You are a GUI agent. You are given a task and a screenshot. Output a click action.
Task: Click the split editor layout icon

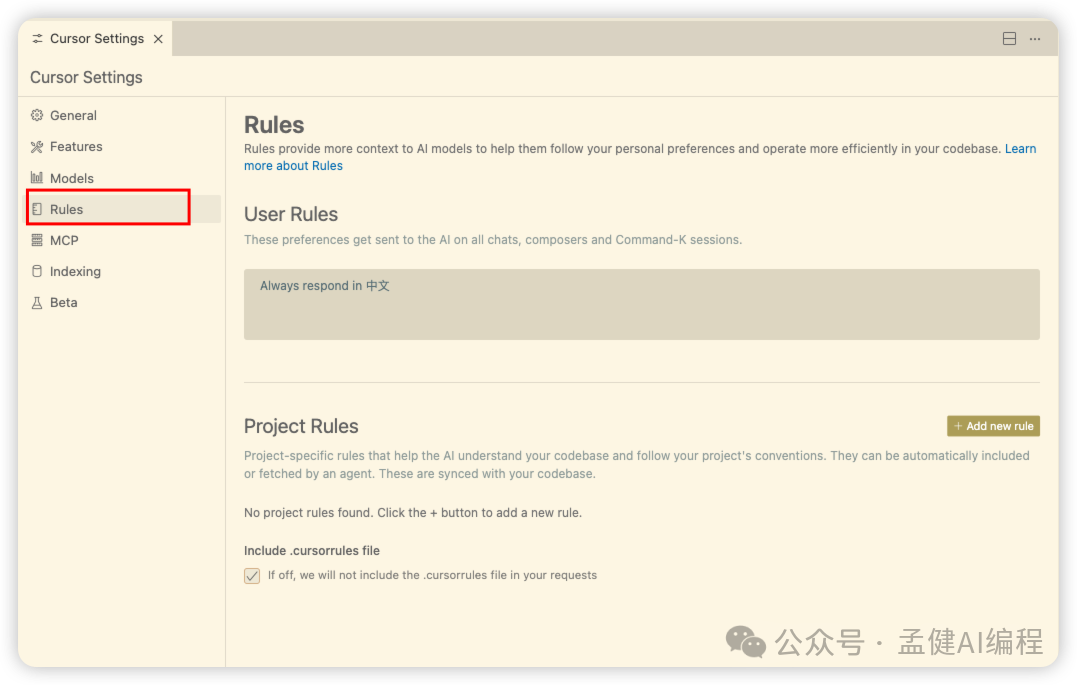(x=1009, y=38)
